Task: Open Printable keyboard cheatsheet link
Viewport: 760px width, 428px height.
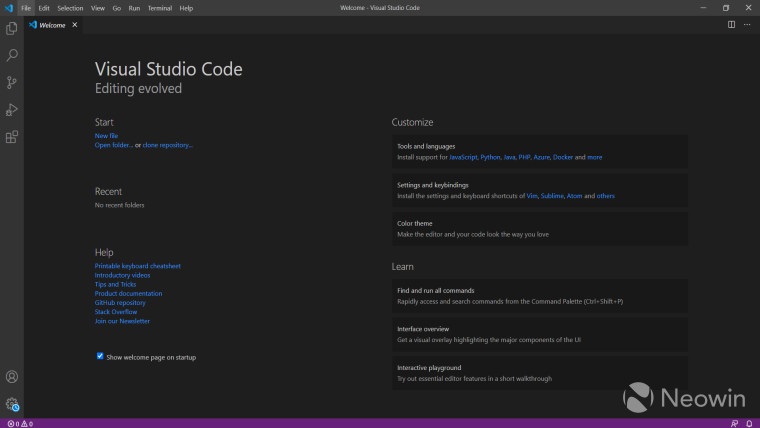Action: pyautogui.click(x=137, y=266)
